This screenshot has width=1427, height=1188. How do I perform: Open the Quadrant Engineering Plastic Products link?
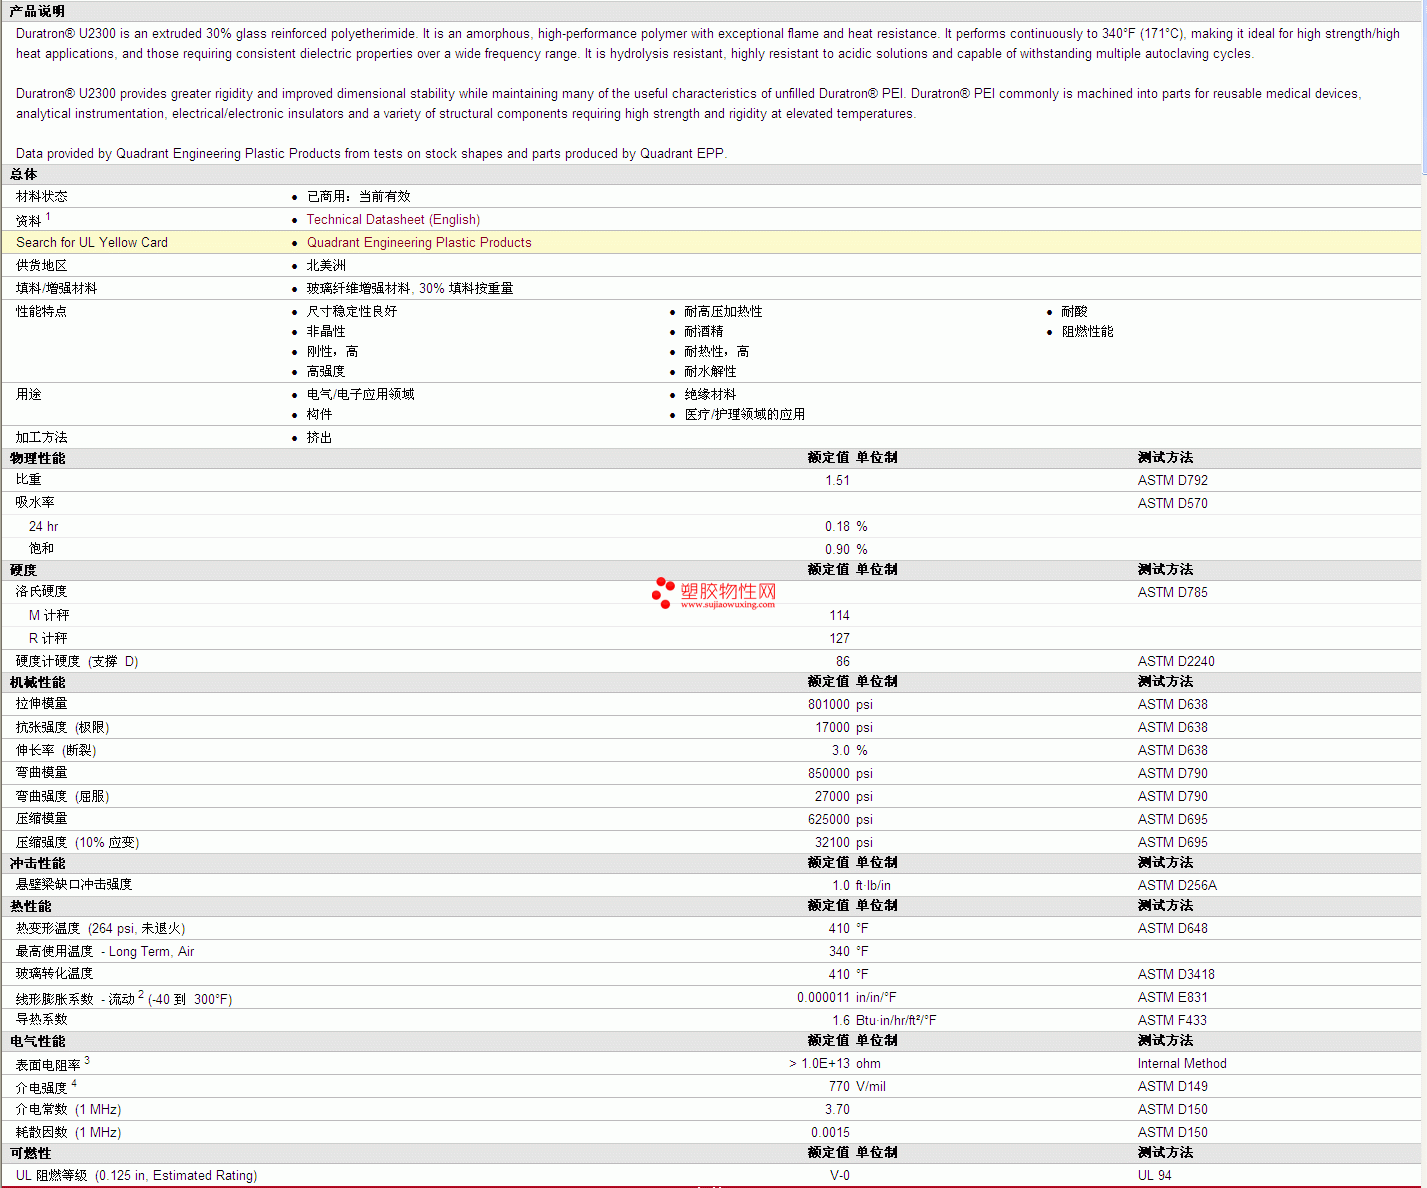click(419, 243)
